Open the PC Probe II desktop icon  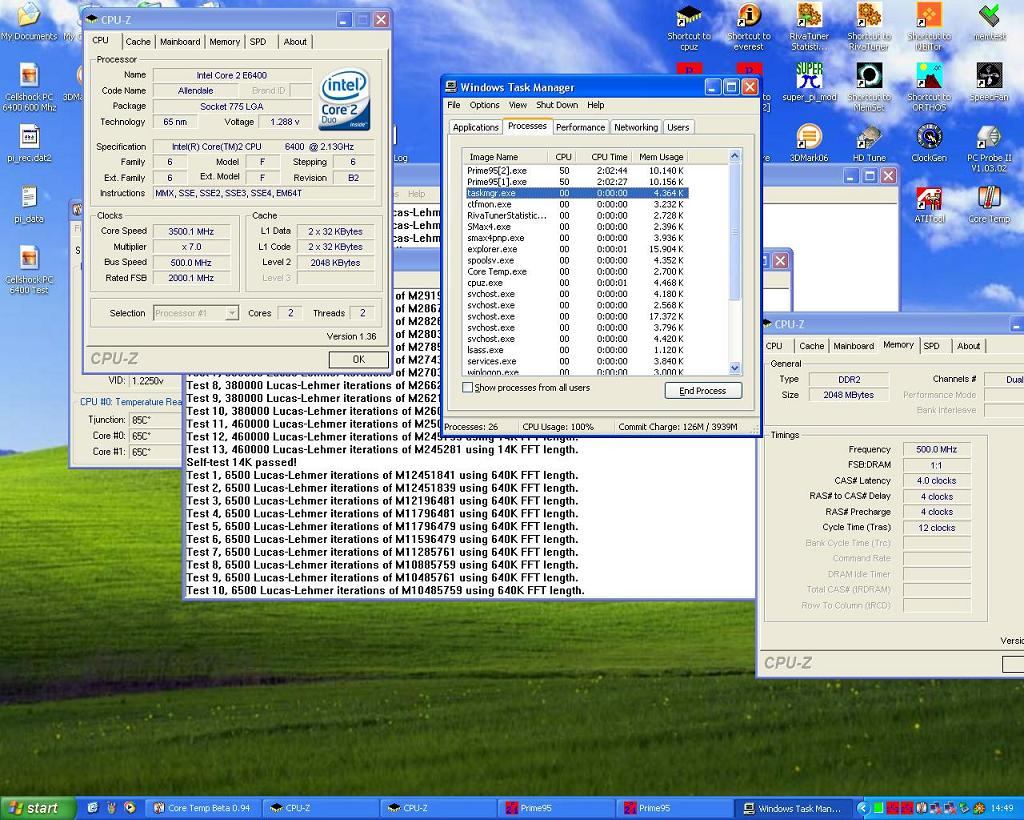click(989, 148)
